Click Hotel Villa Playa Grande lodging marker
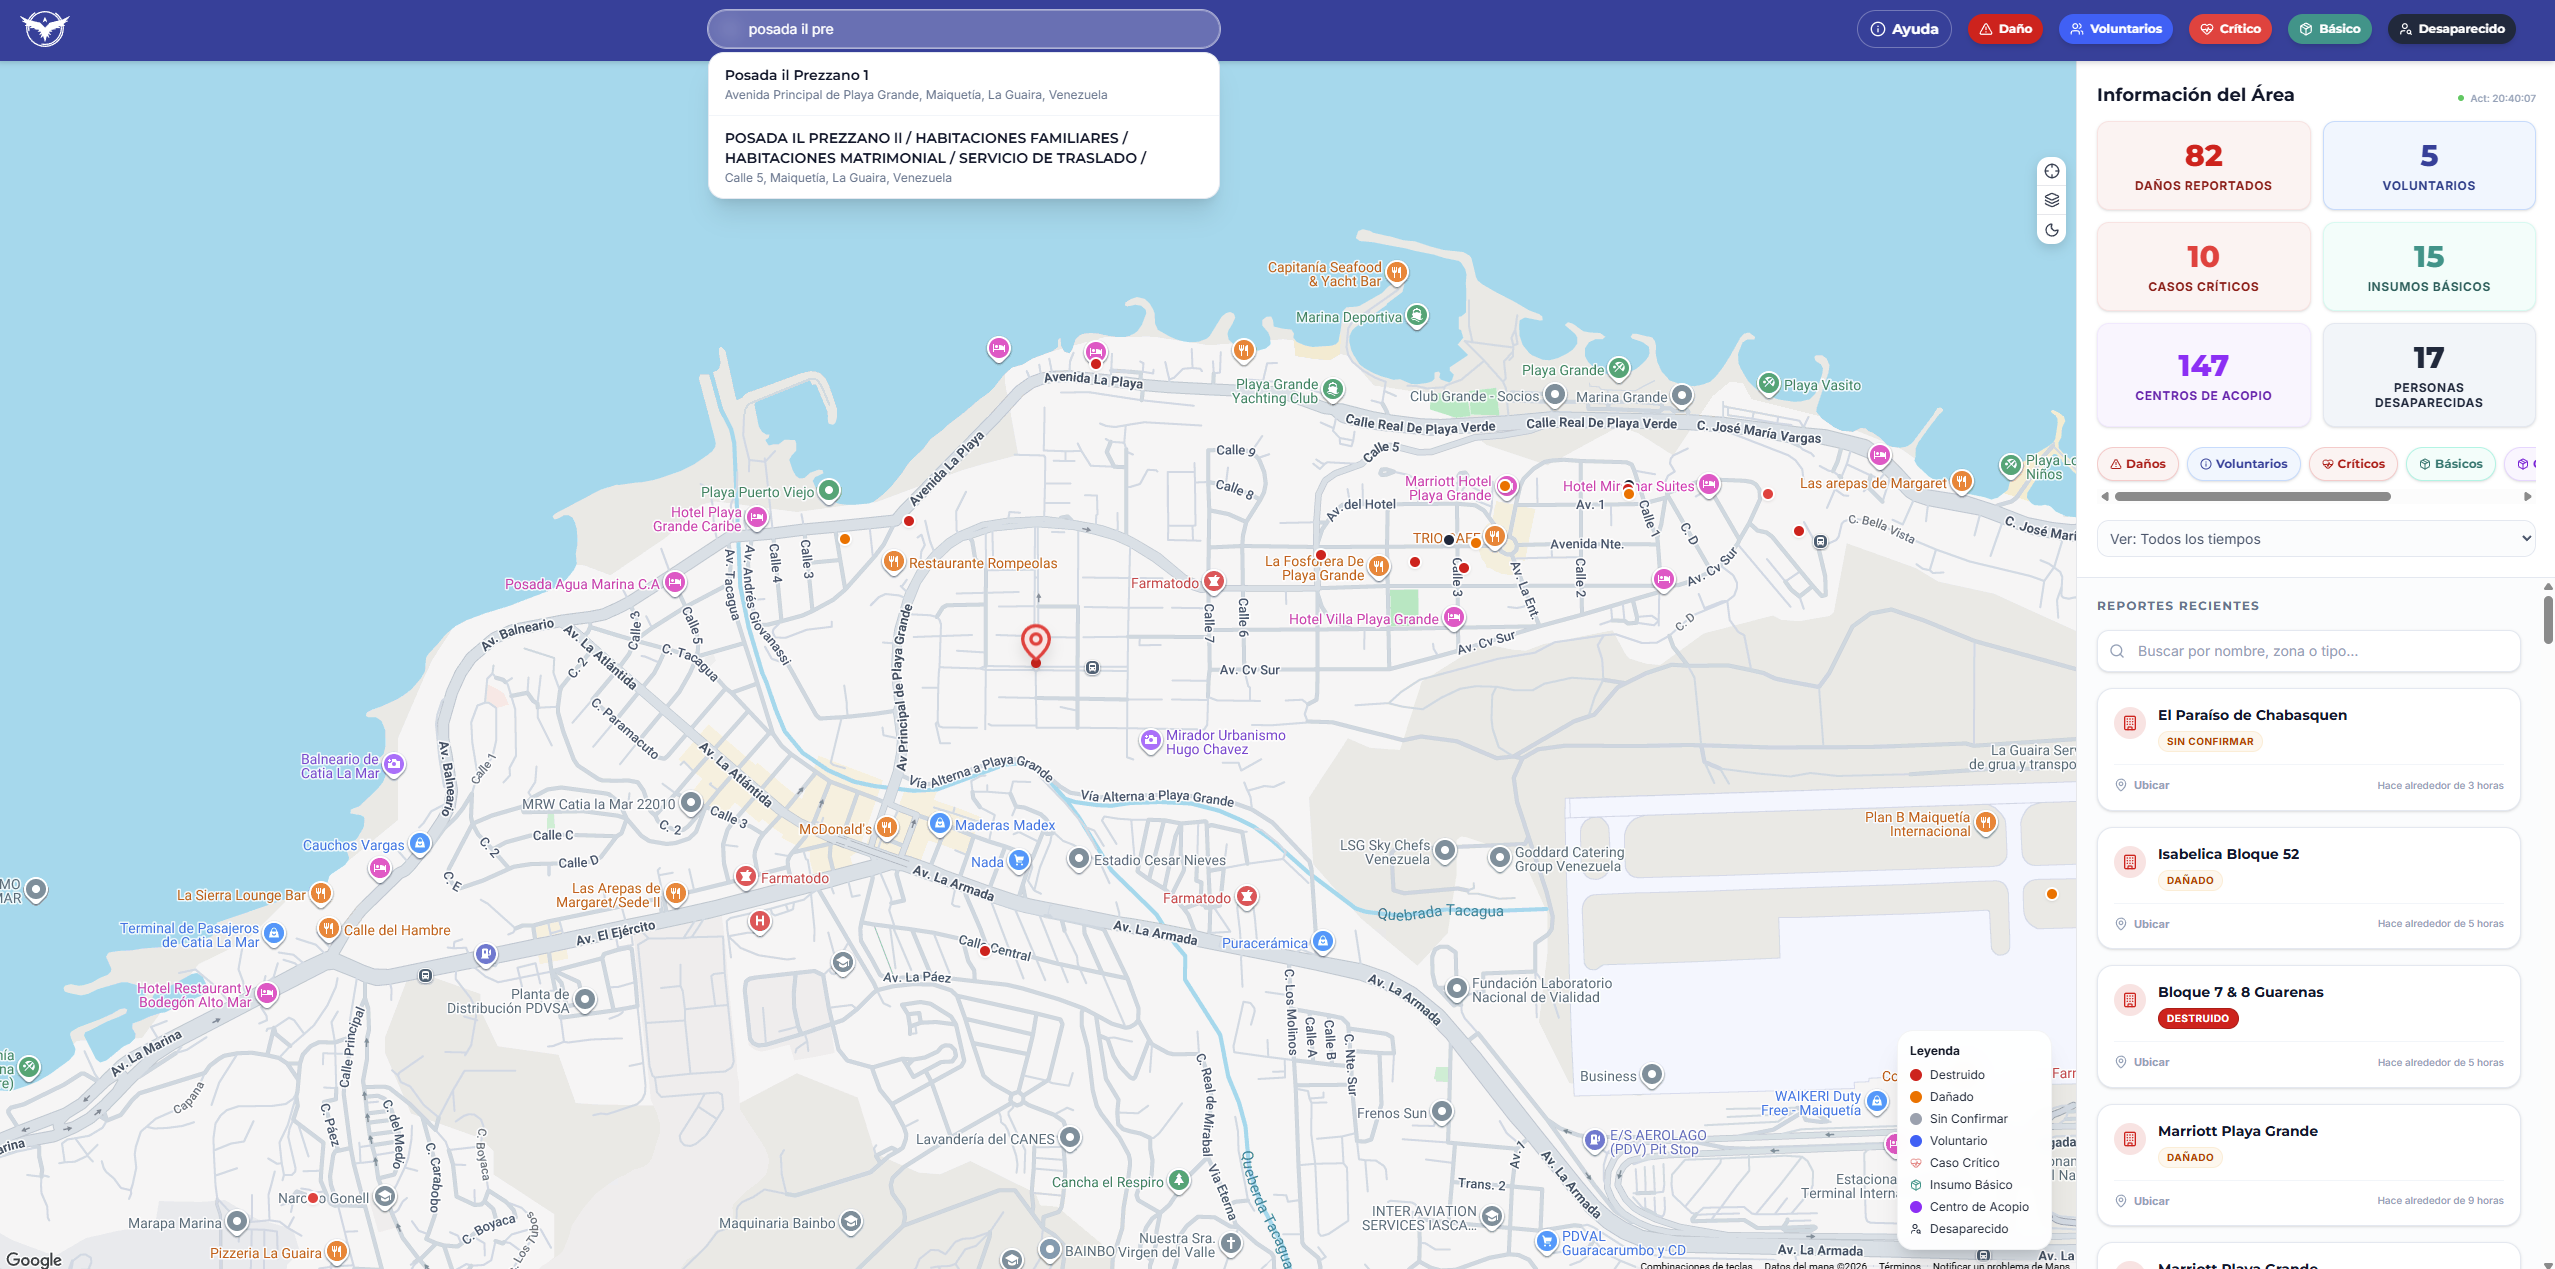2555x1269 pixels. [1454, 618]
